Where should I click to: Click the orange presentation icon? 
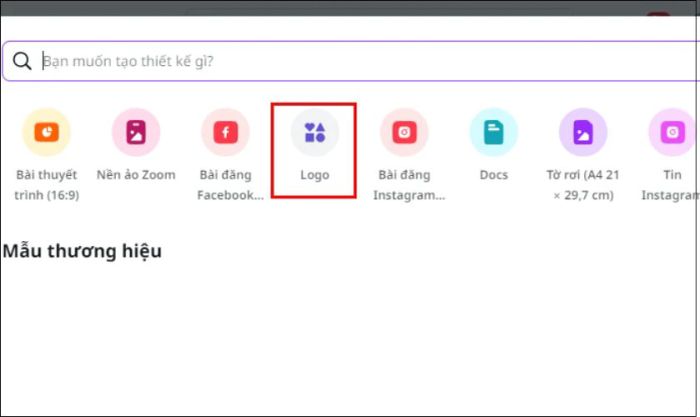(46, 132)
